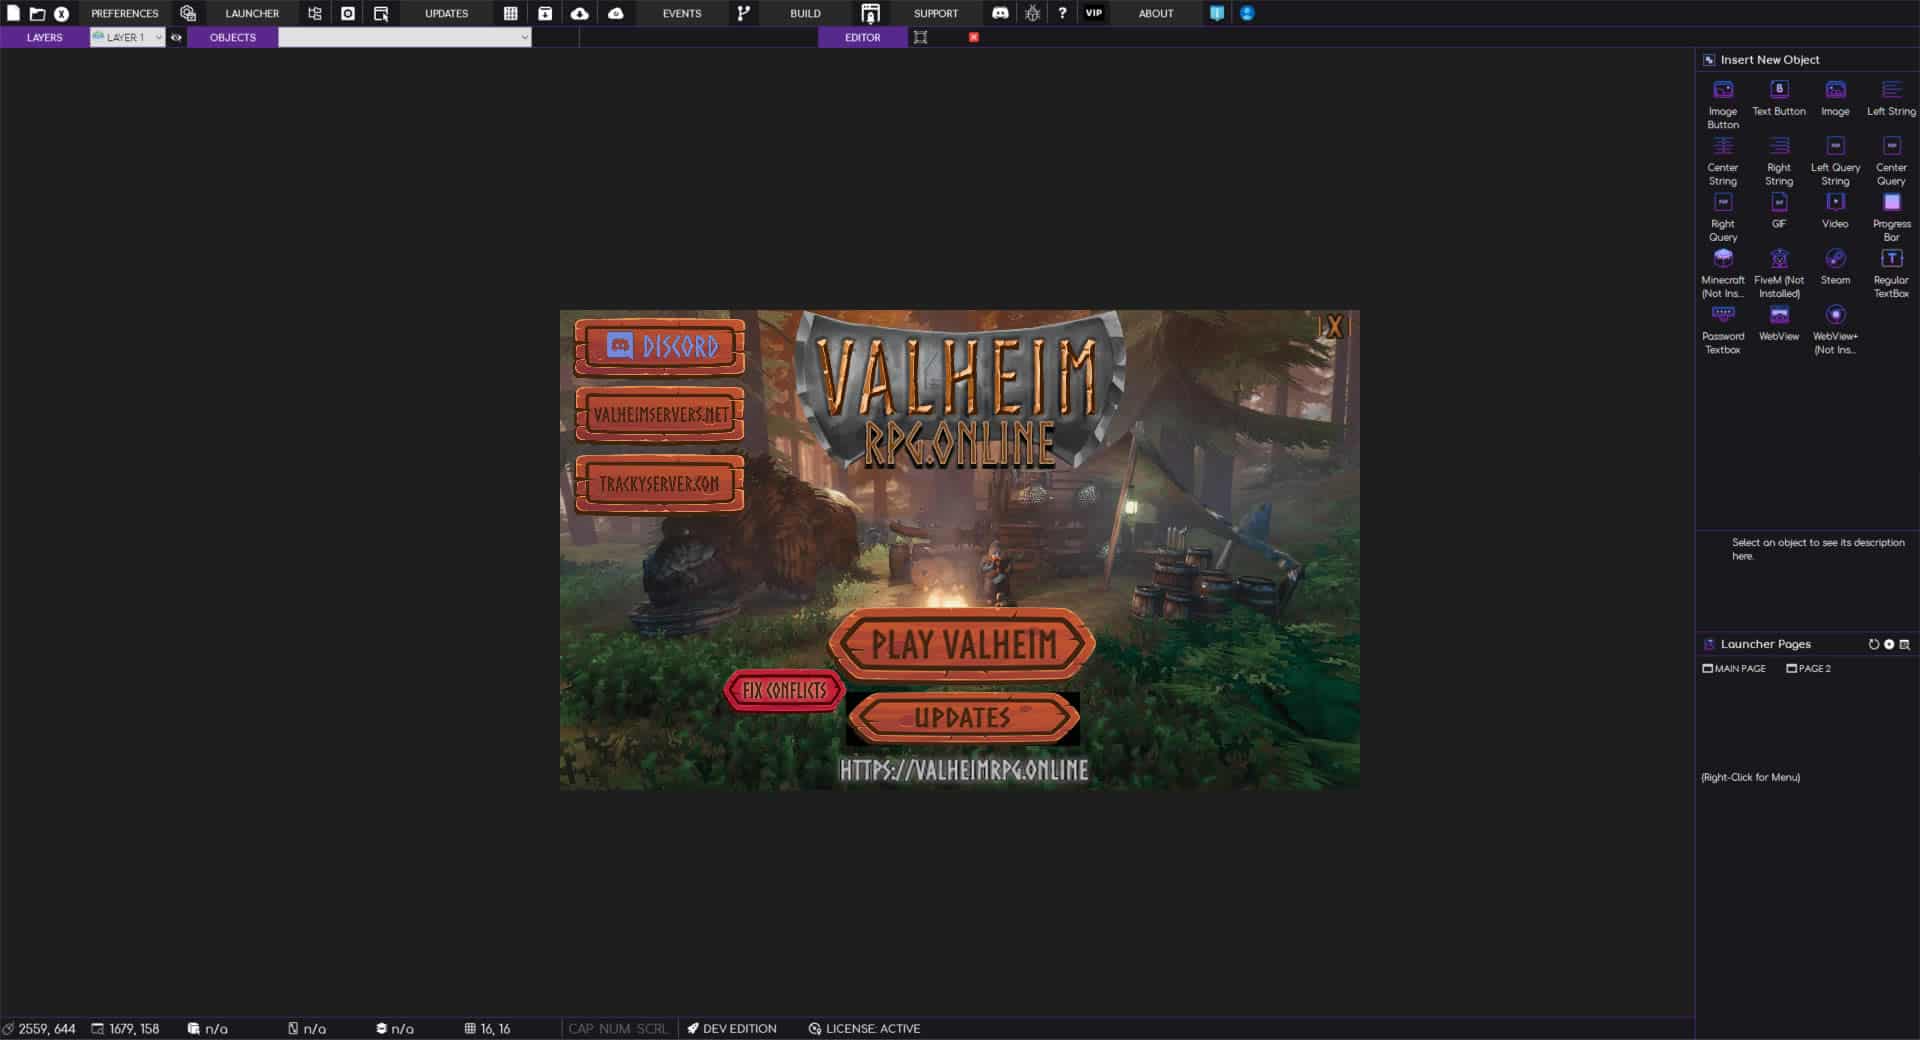The image size is (1920, 1040).
Task: Toggle Layer 1 visibility with the eye icon
Action: [177, 36]
